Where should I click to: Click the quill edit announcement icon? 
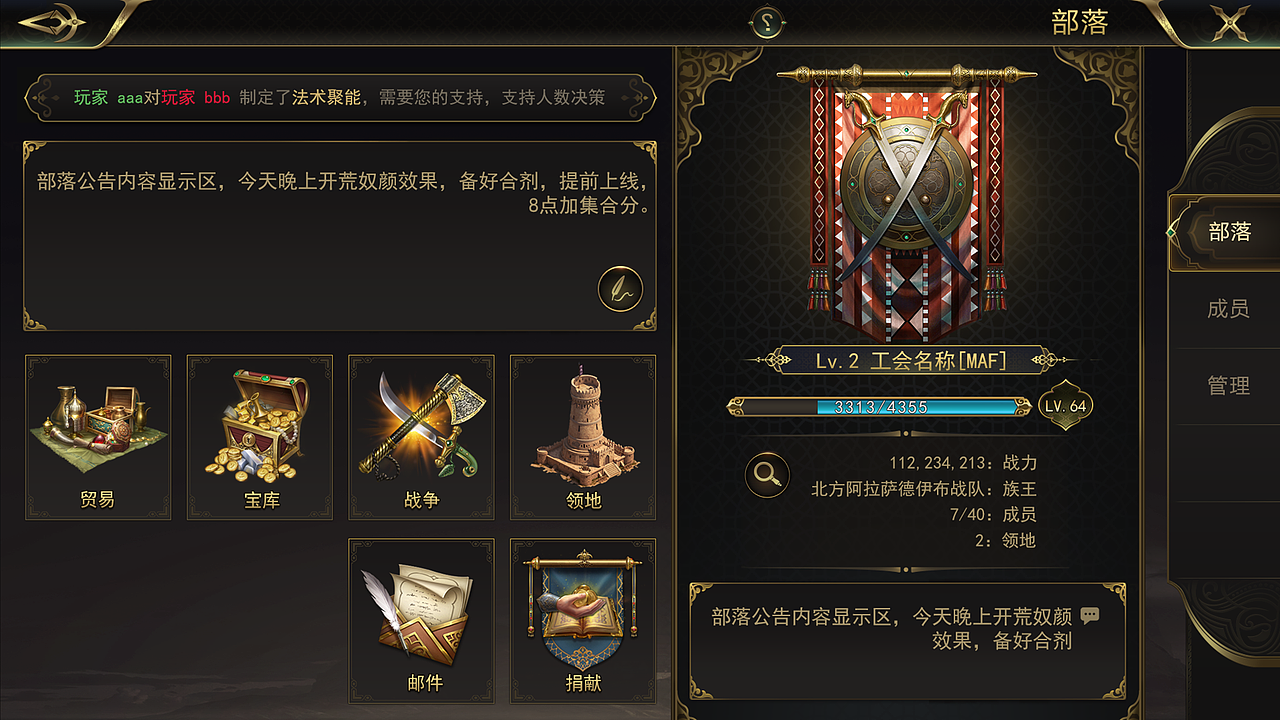coord(620,289)
